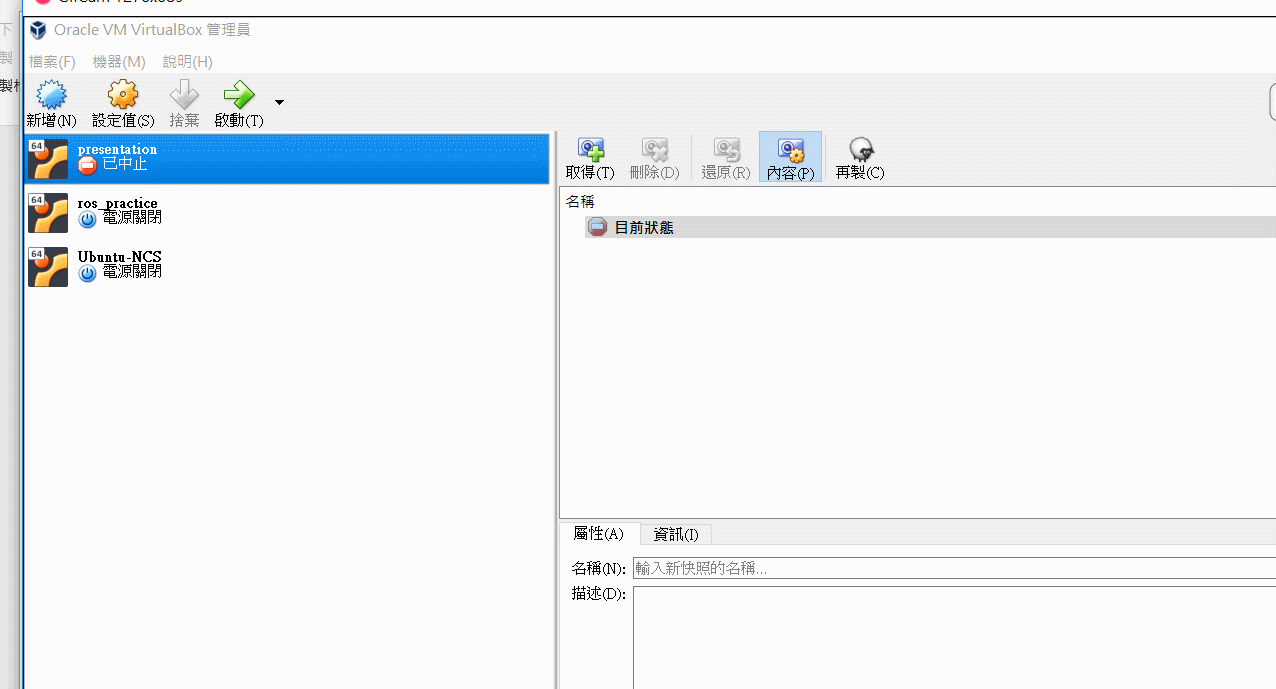Click the VirtualBox title bar cube icon
Viewport: 1276px width, 689px height.
(x=38, y=30)
